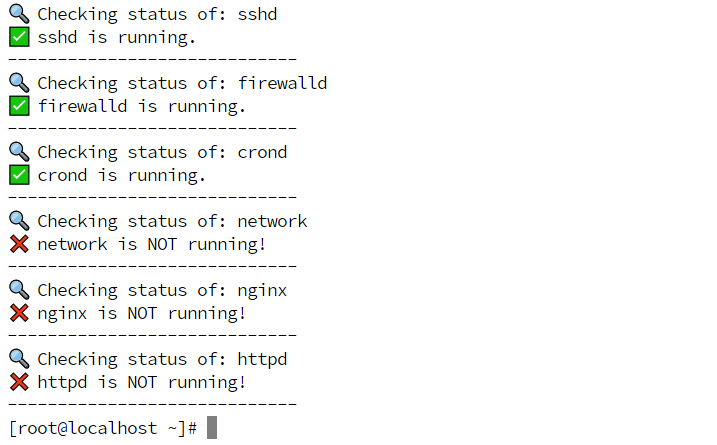Click 'Checking status of: firewalld' line
Screen dimensions: 717x445
pos(182,83)
